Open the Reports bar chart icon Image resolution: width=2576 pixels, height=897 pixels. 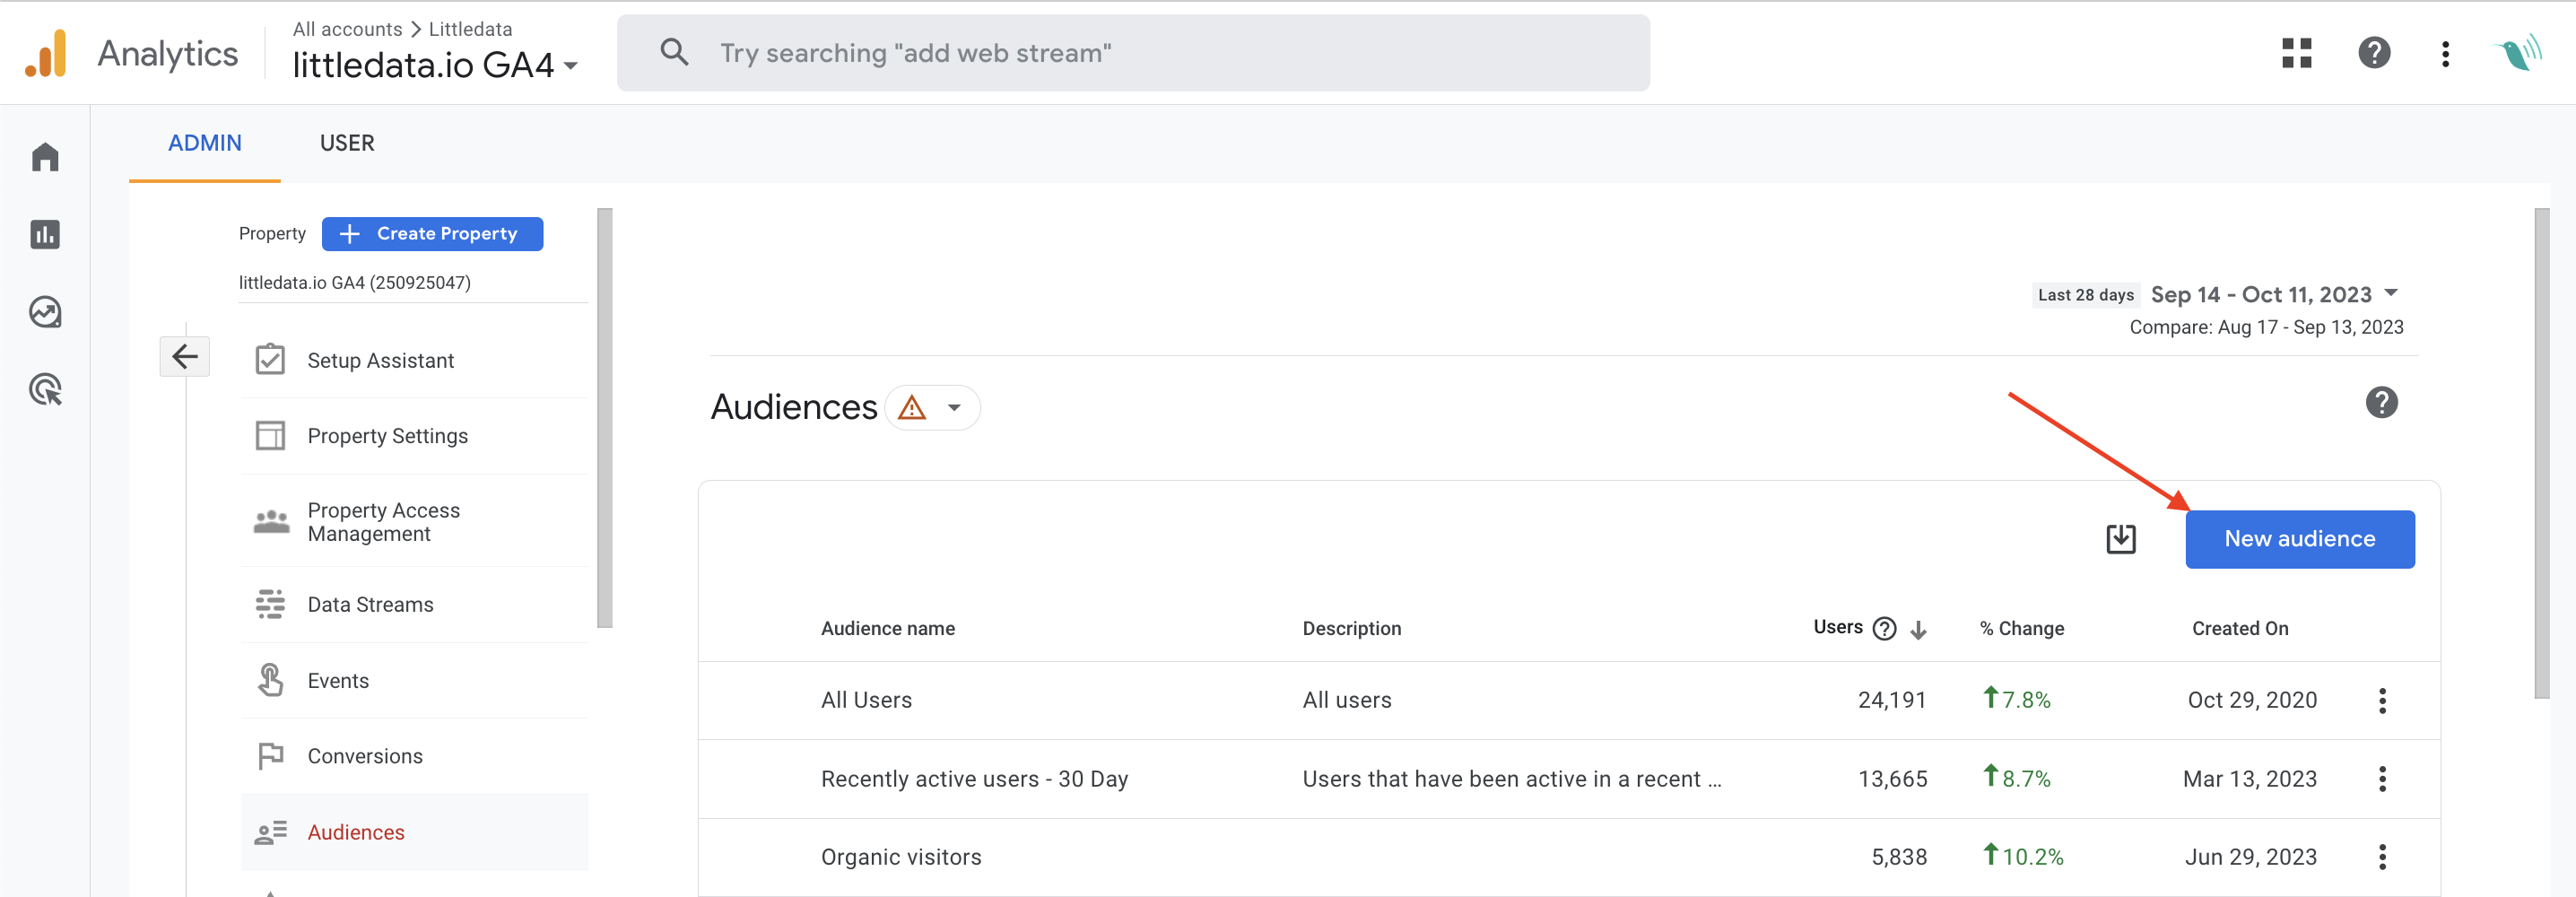coord(45,235)
